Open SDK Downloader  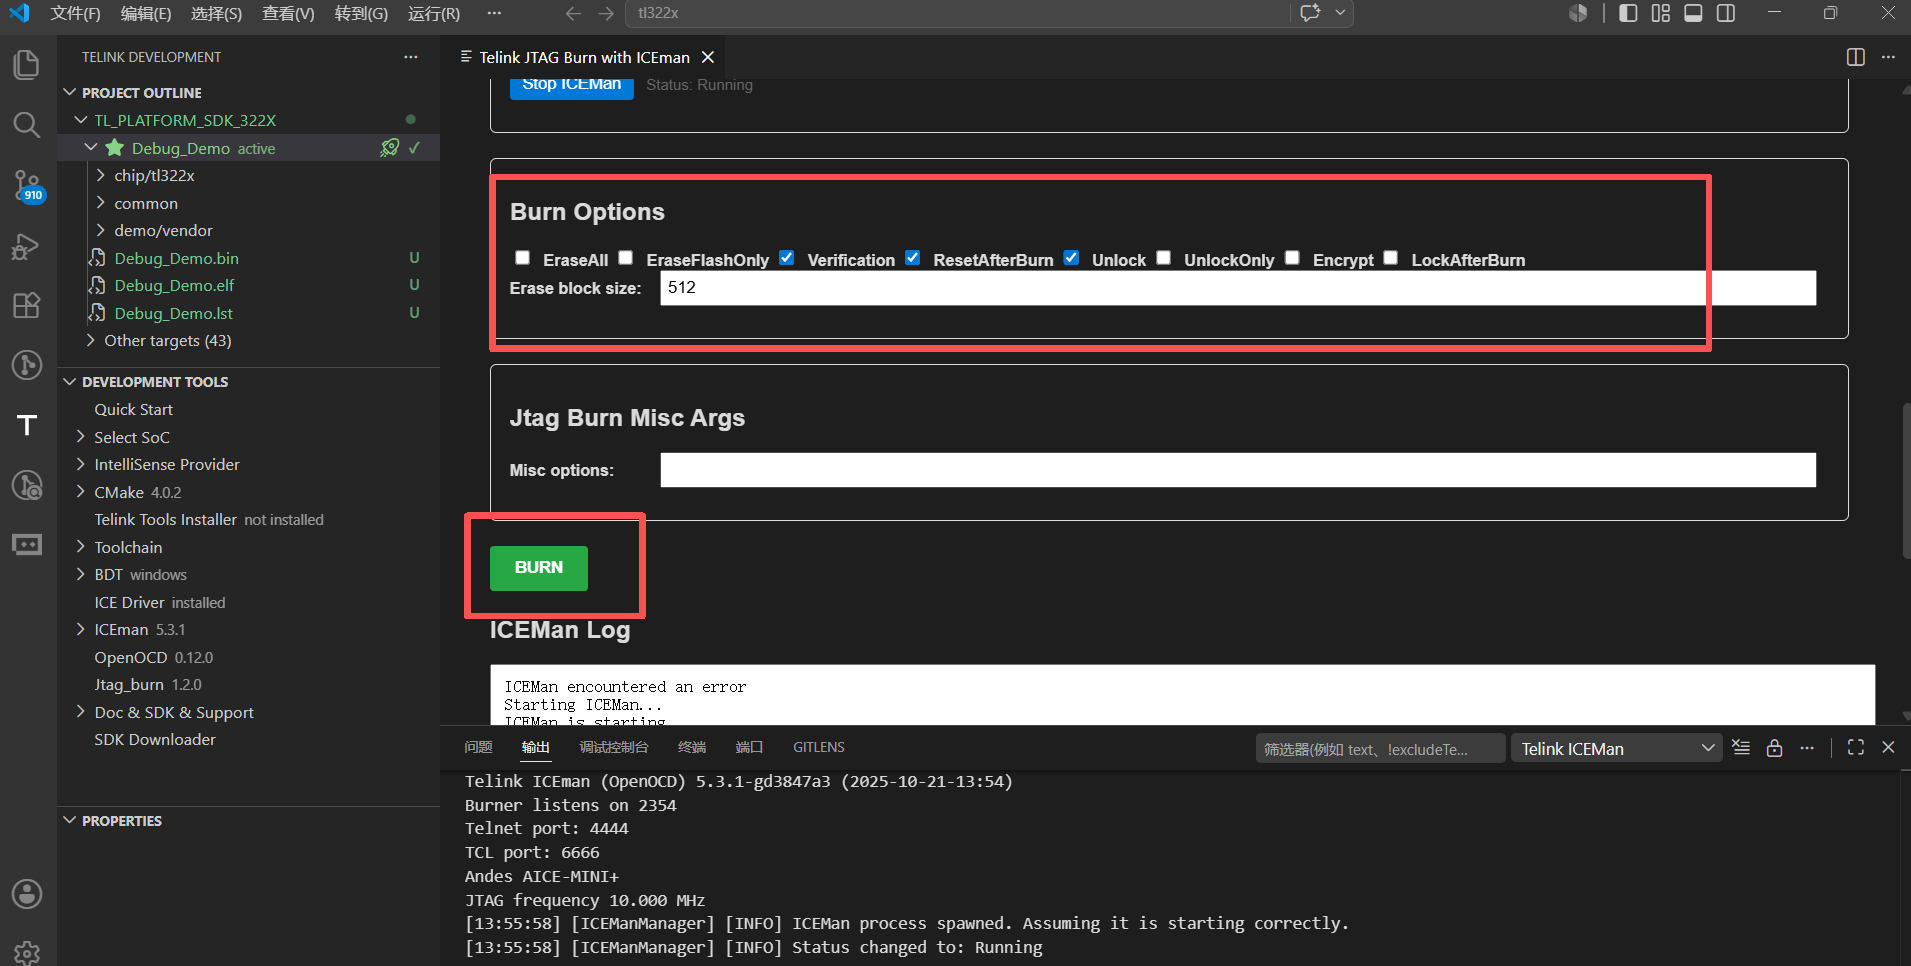[x=155, y=739]
